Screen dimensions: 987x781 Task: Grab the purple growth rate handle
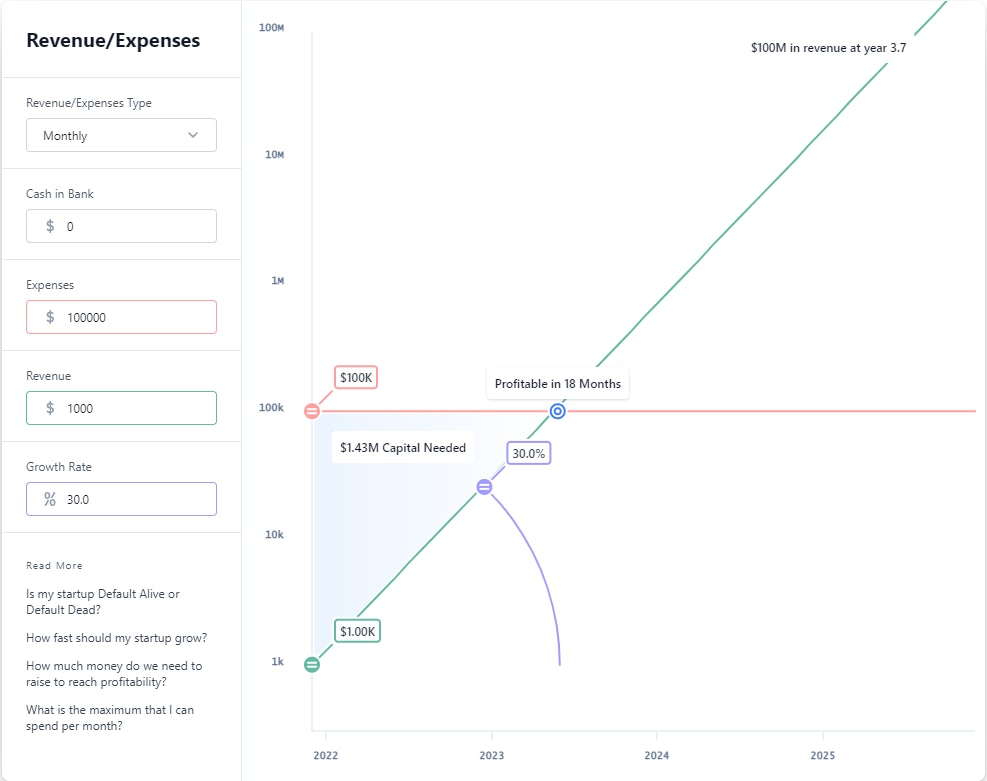click(x=484, y=487)
